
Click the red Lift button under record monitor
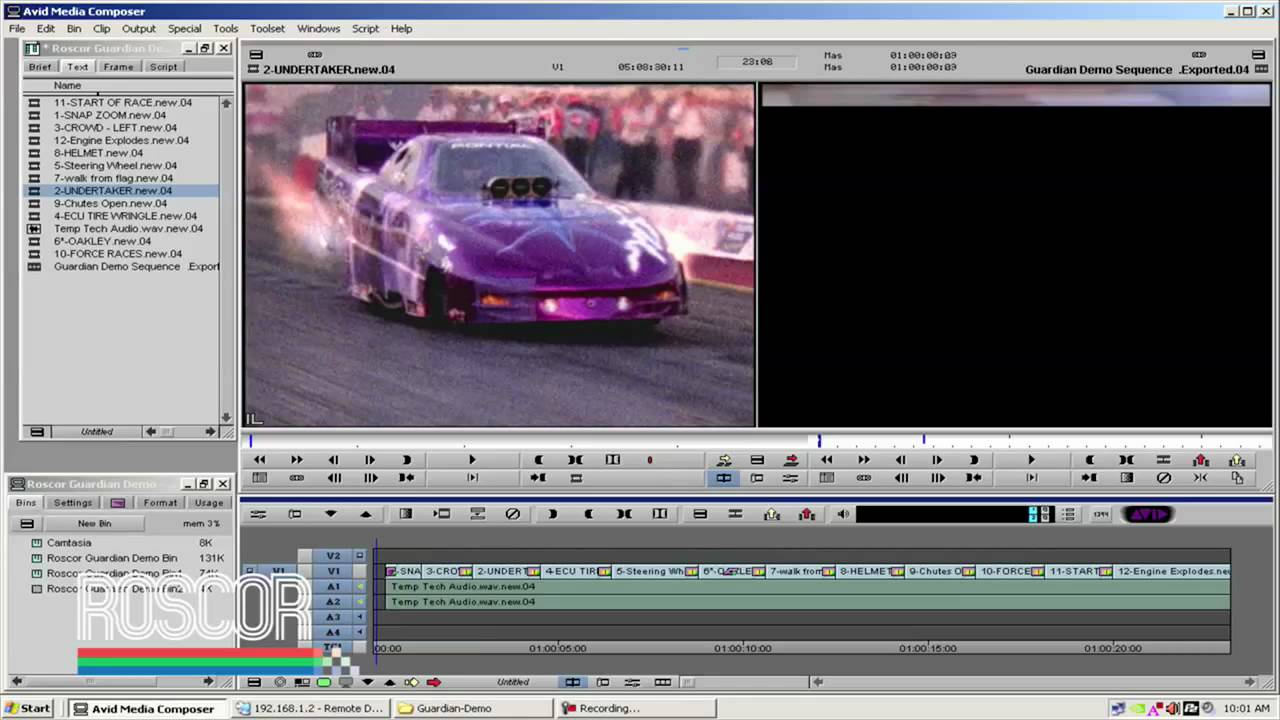click(1201, 460)
